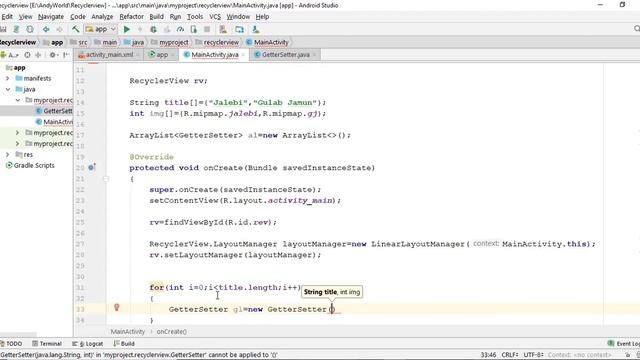The height and width of the screenshot is (360, 640).
Task: Open the Help menu
Action: pos(262,17)
